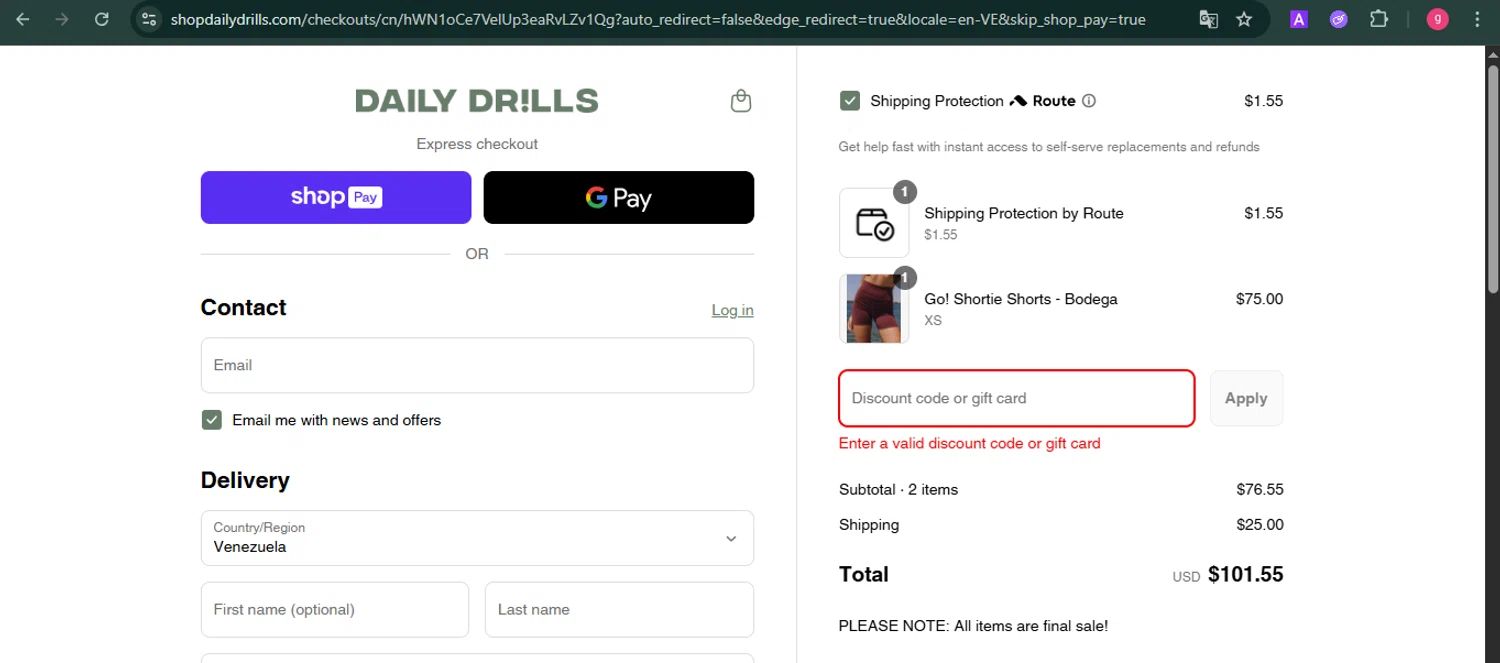Focus the Last name field
Screen dimensions: 1500x663
tap(619, 610)
